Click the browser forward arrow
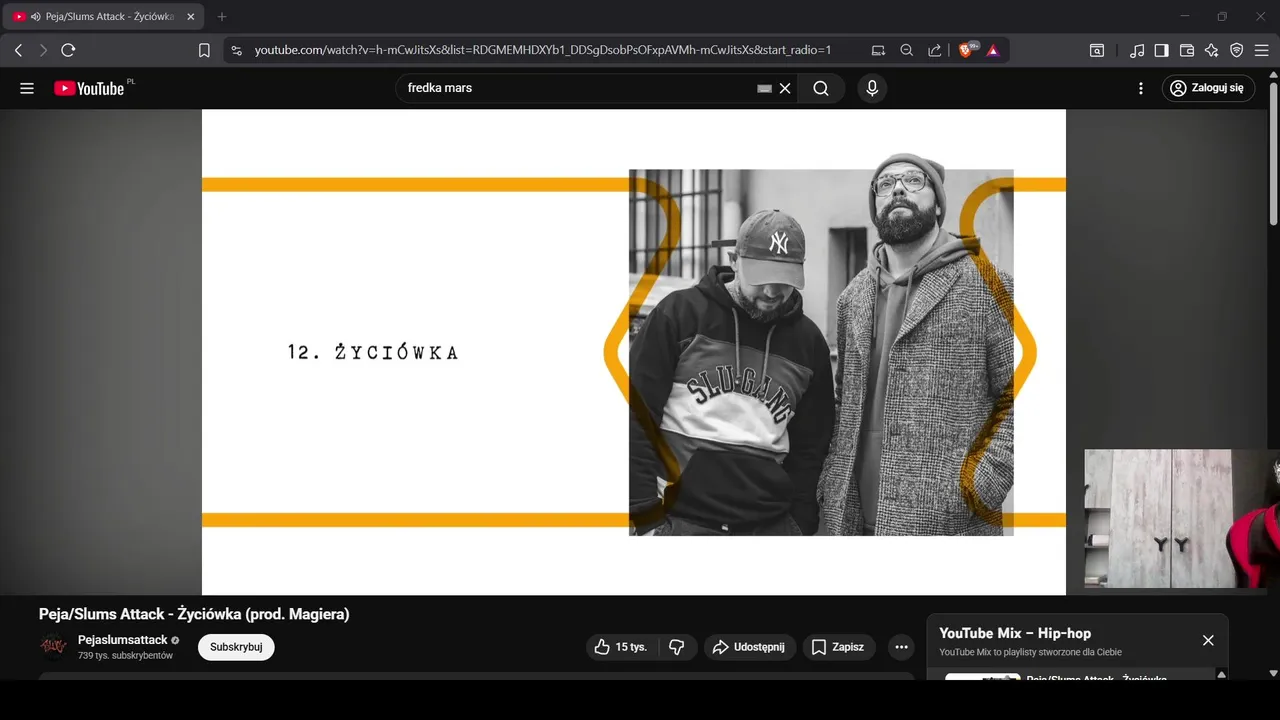The width and height of the screenshot is (1280, 720). pos(43,50)
